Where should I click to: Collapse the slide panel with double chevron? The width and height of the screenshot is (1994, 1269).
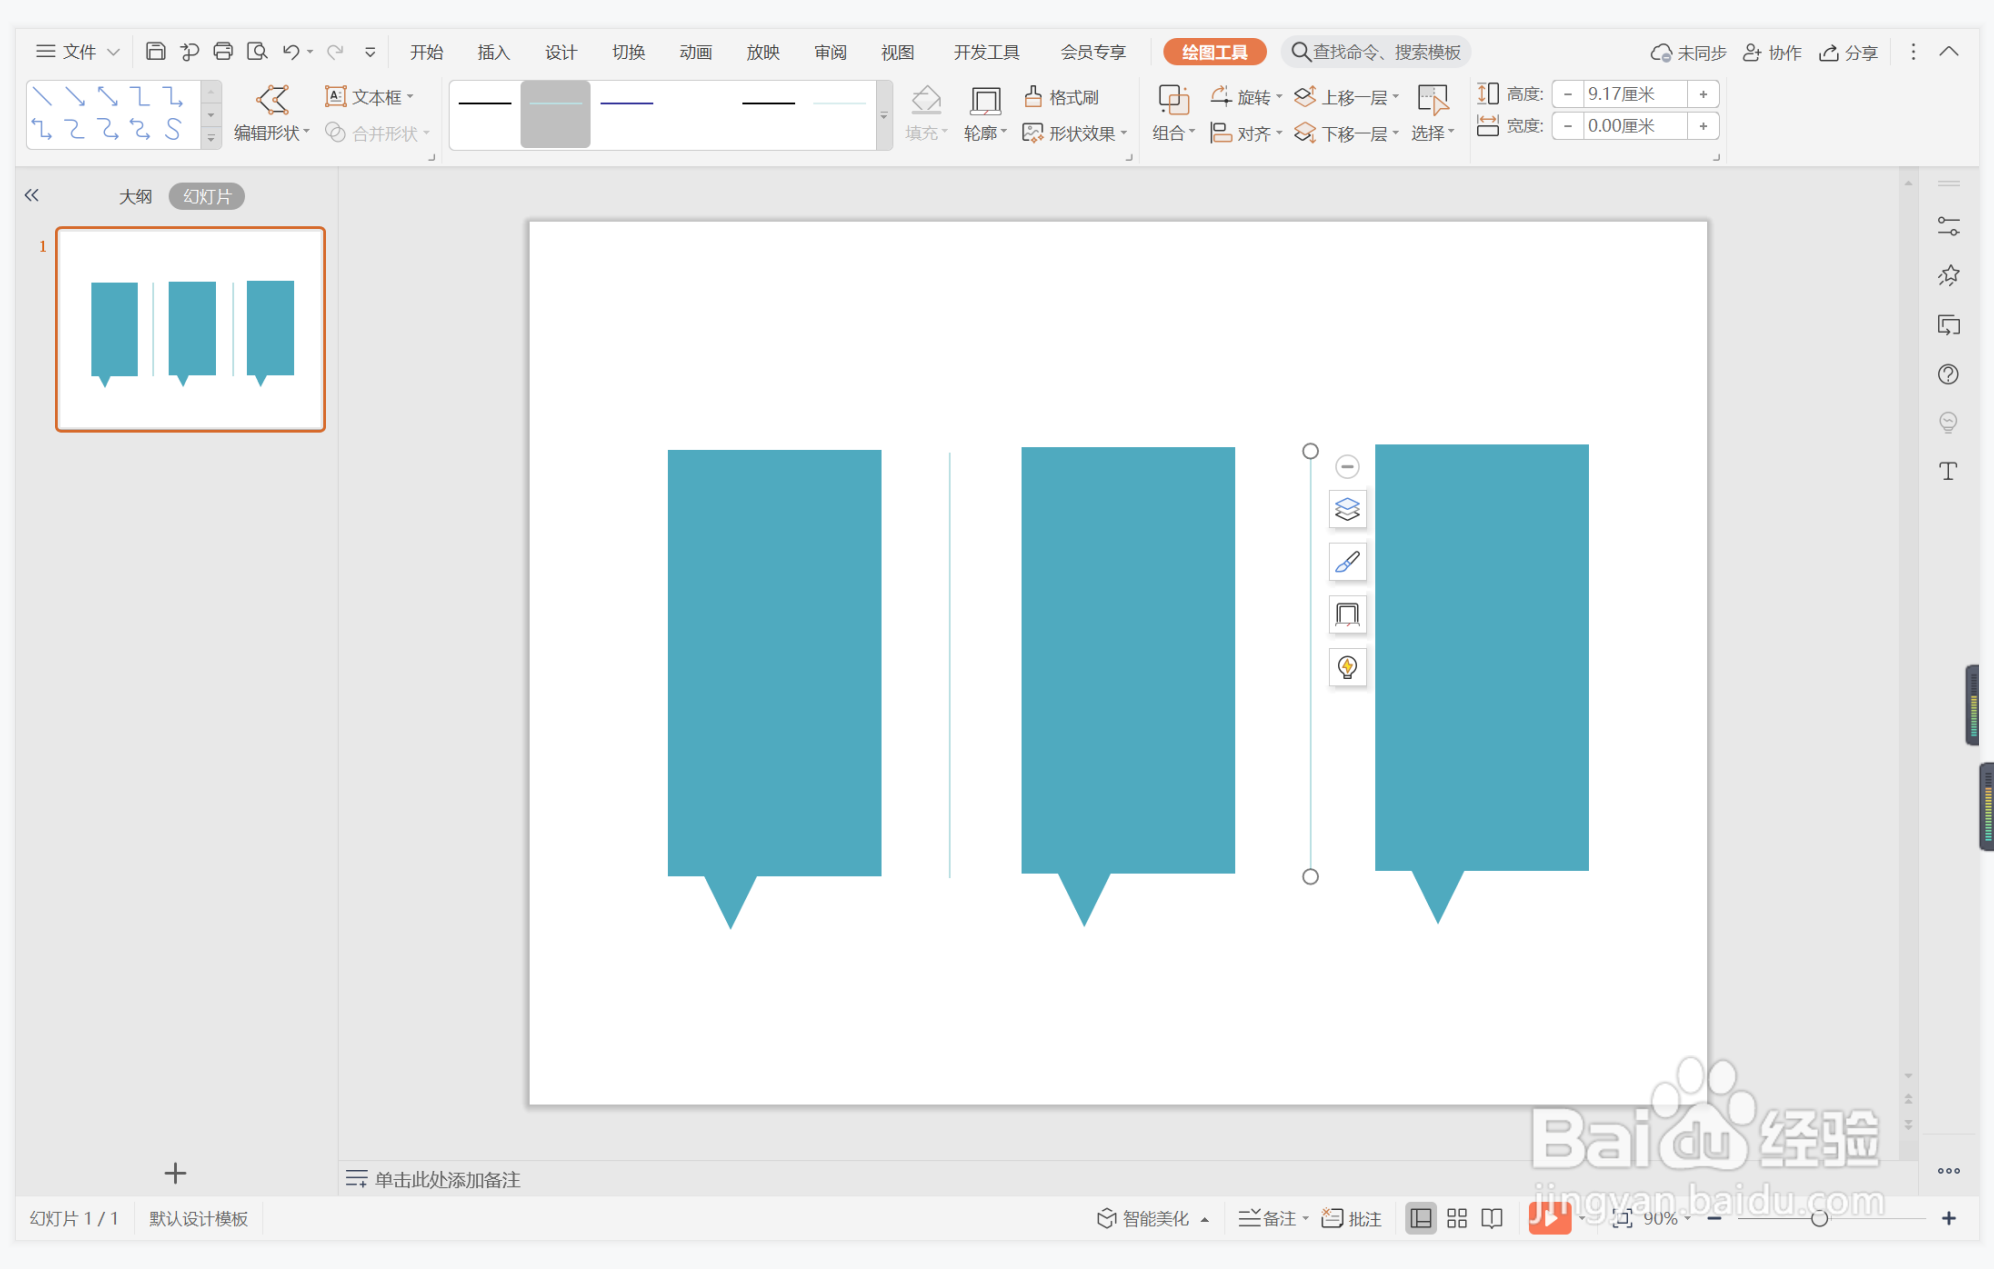coord(32,195)
